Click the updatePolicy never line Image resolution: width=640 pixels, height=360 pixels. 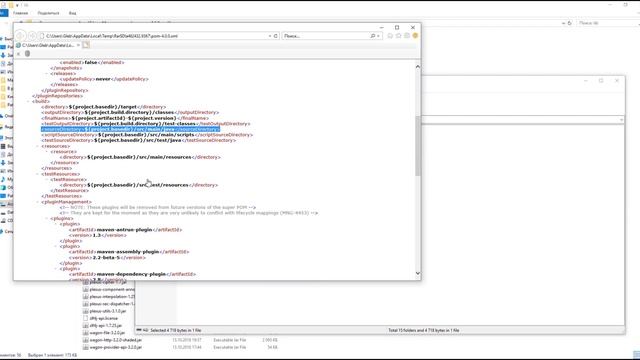(x=104, y=79)
